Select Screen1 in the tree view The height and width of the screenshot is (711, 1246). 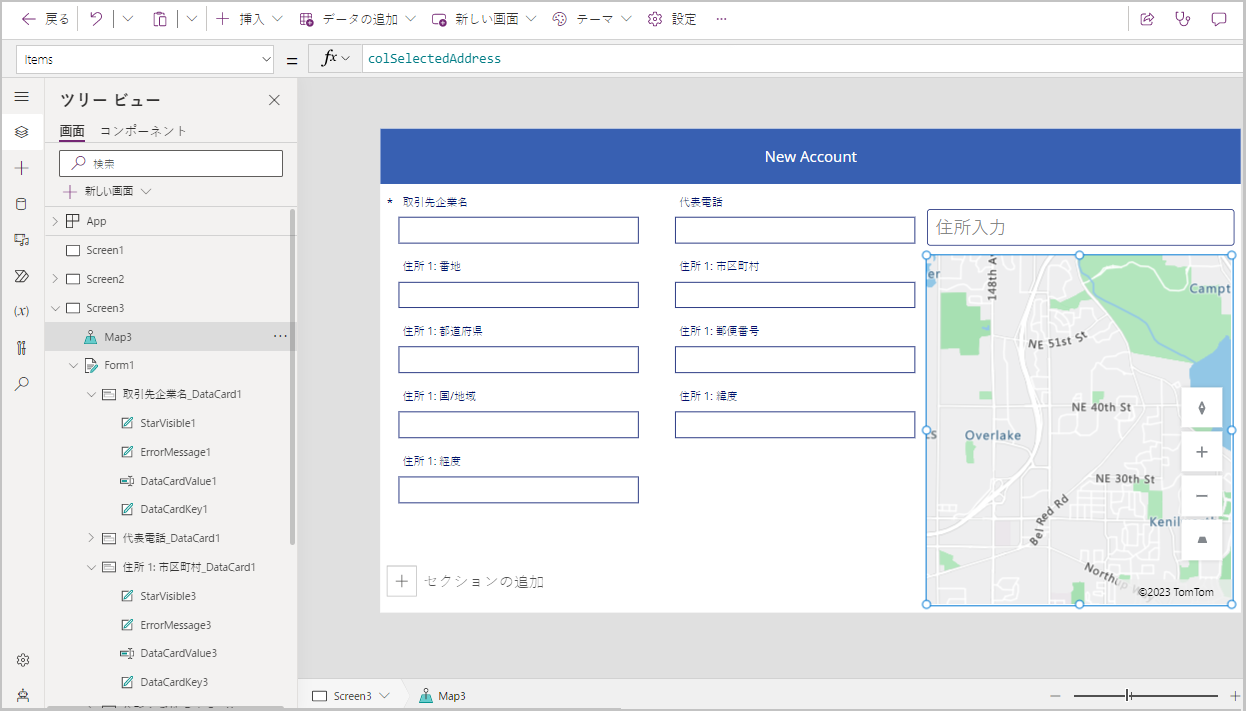(x=105, y=250)
